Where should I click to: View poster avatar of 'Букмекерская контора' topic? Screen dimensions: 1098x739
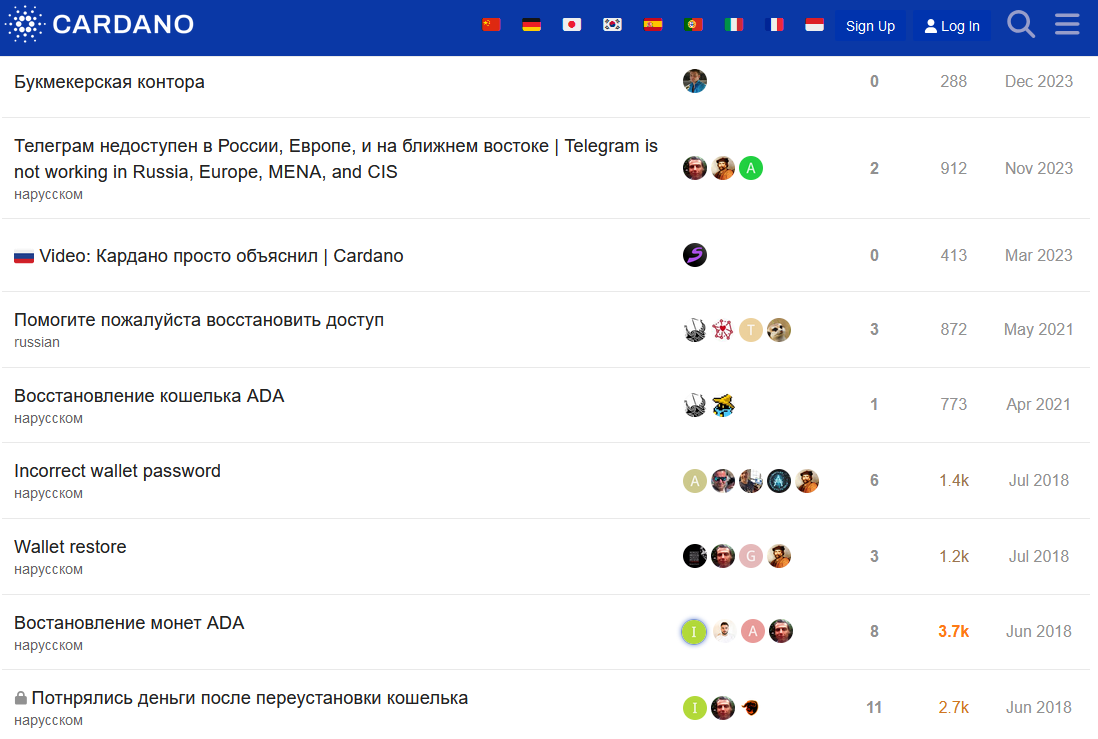(695, 81)
